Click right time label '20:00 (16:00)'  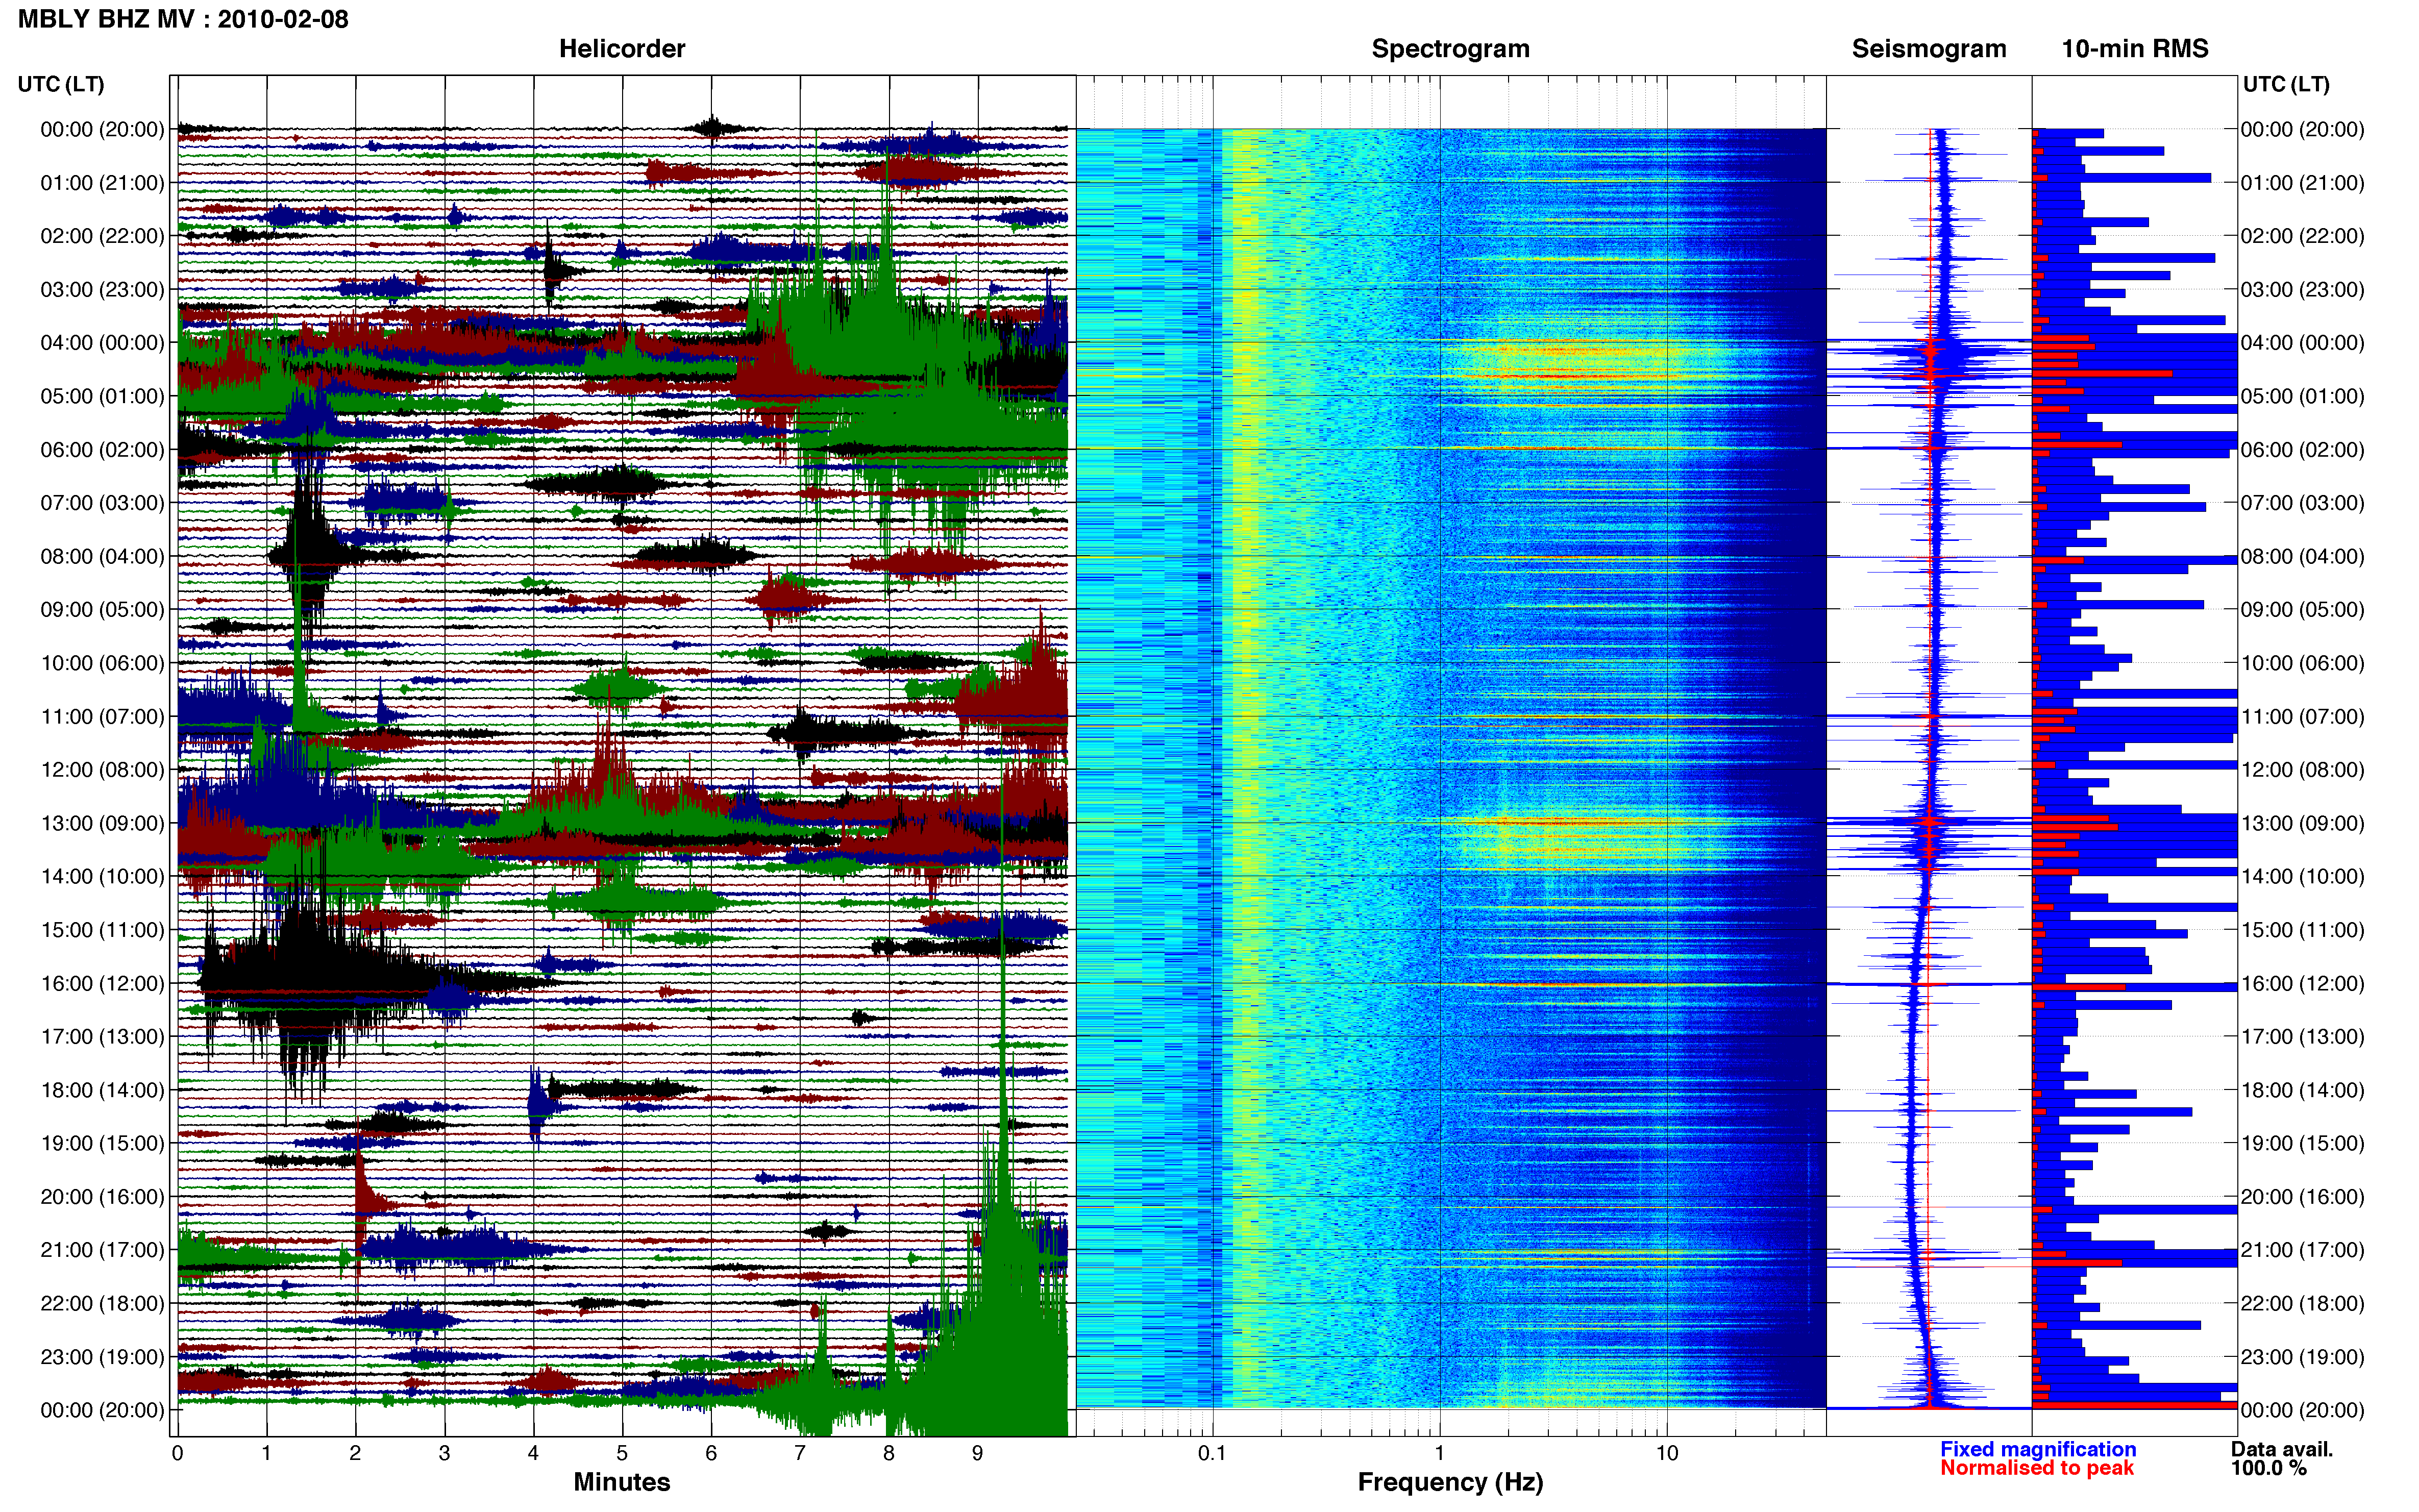point(2303,1197)
